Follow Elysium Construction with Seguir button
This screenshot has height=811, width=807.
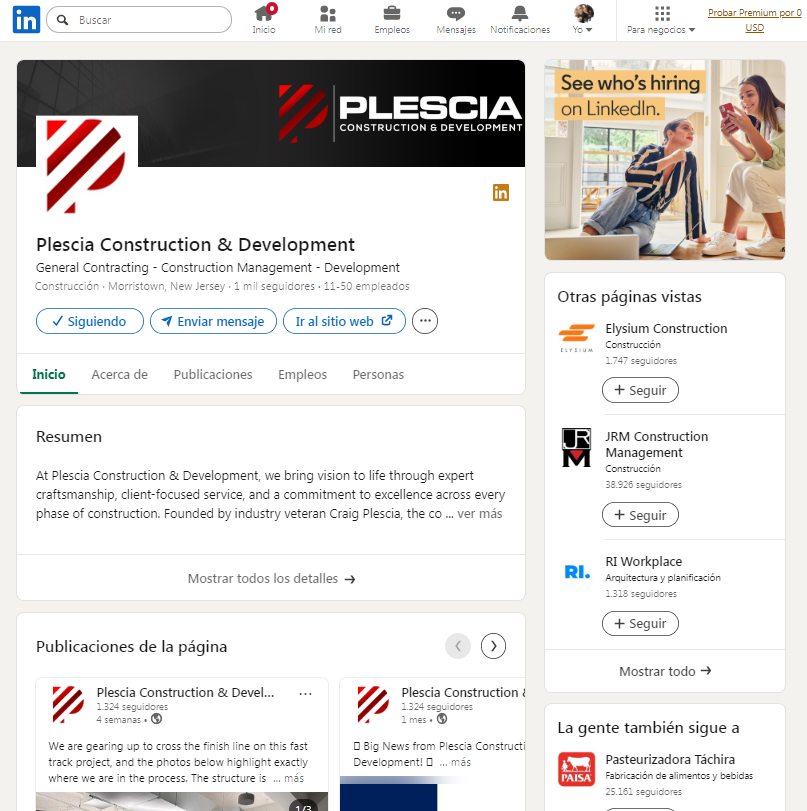pos(640,391)
